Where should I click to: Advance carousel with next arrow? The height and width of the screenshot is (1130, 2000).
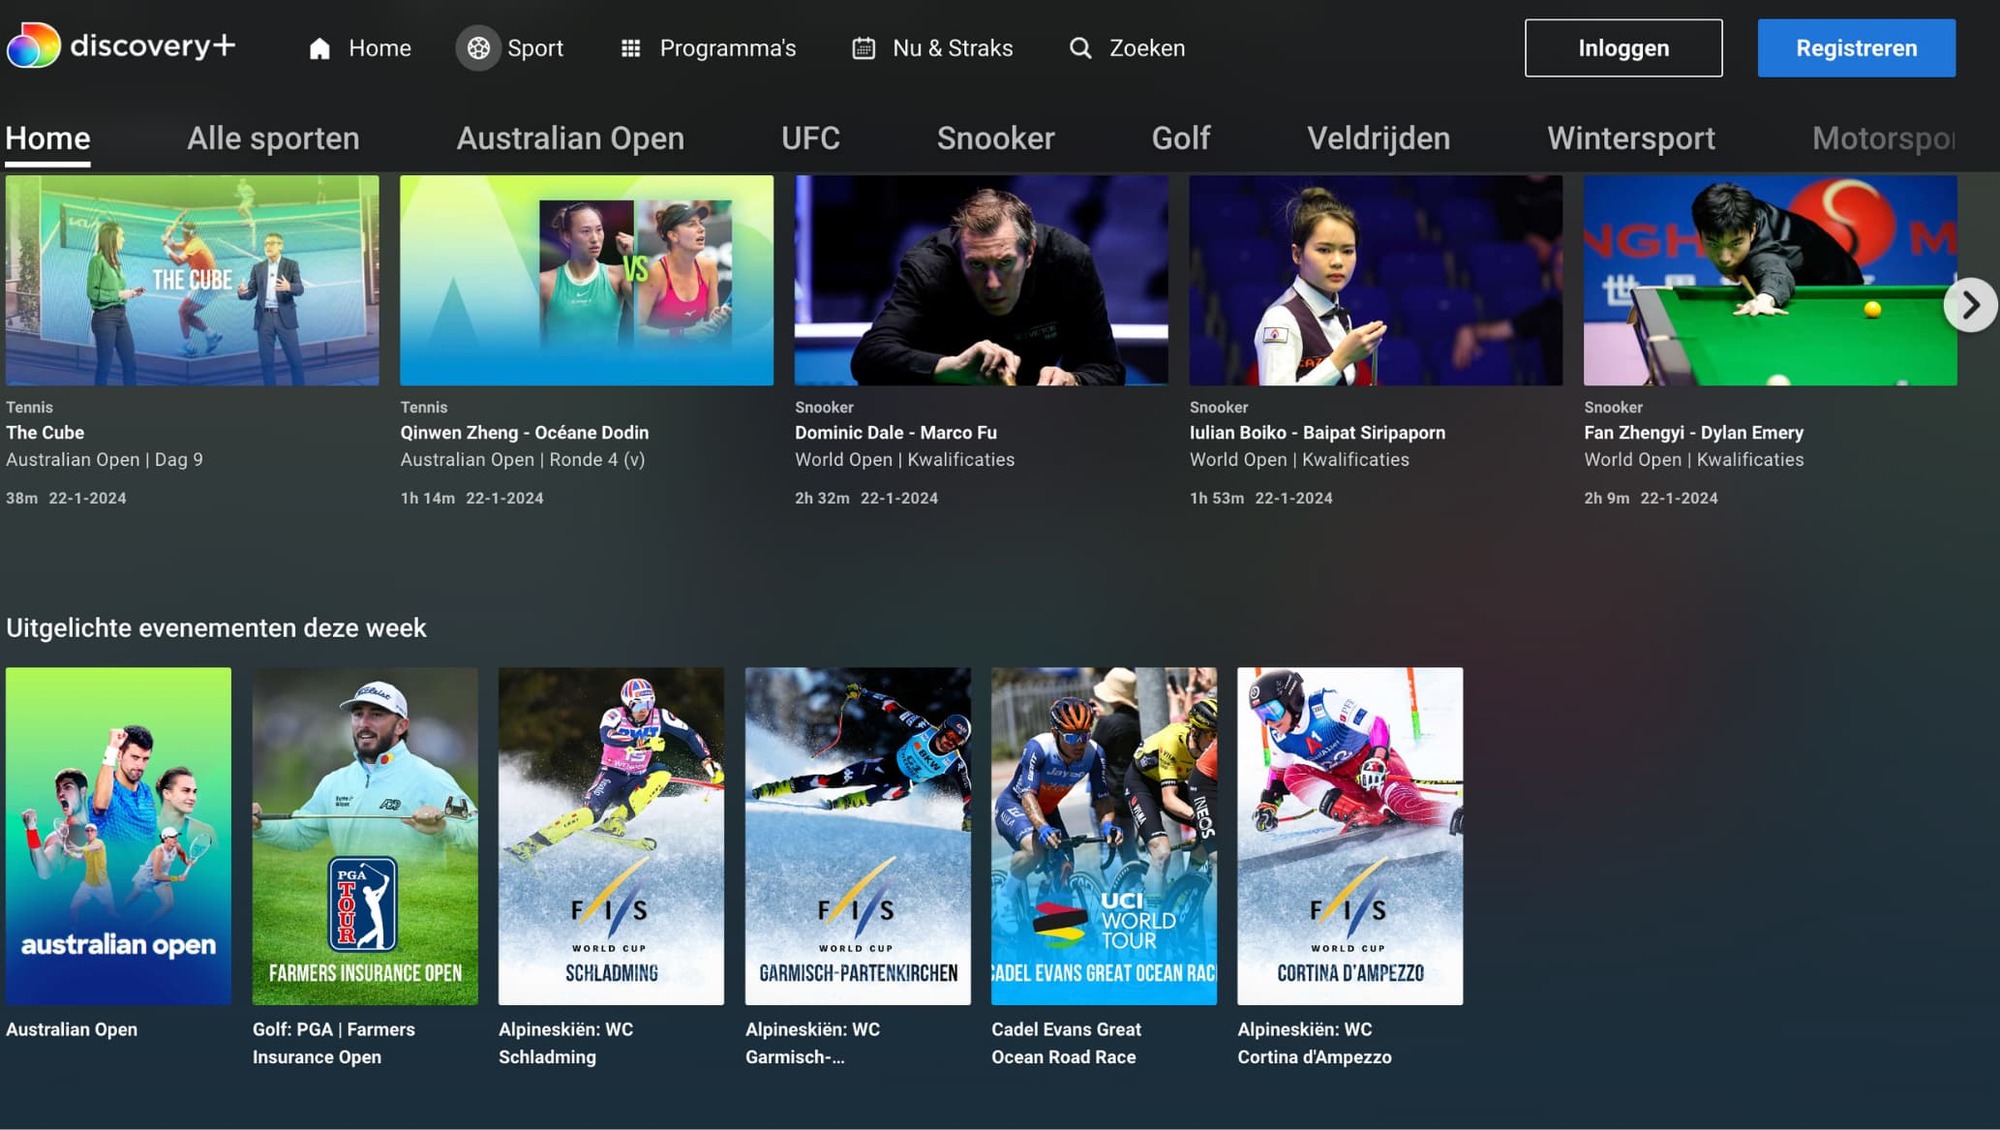1970,305
